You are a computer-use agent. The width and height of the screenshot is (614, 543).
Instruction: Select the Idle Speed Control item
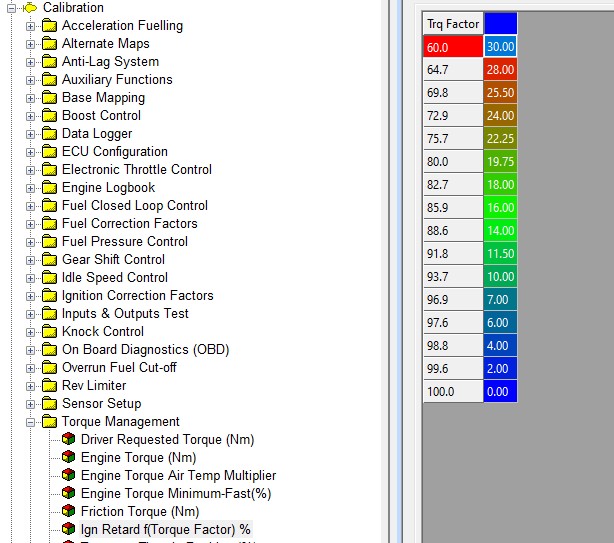point(114,278)
